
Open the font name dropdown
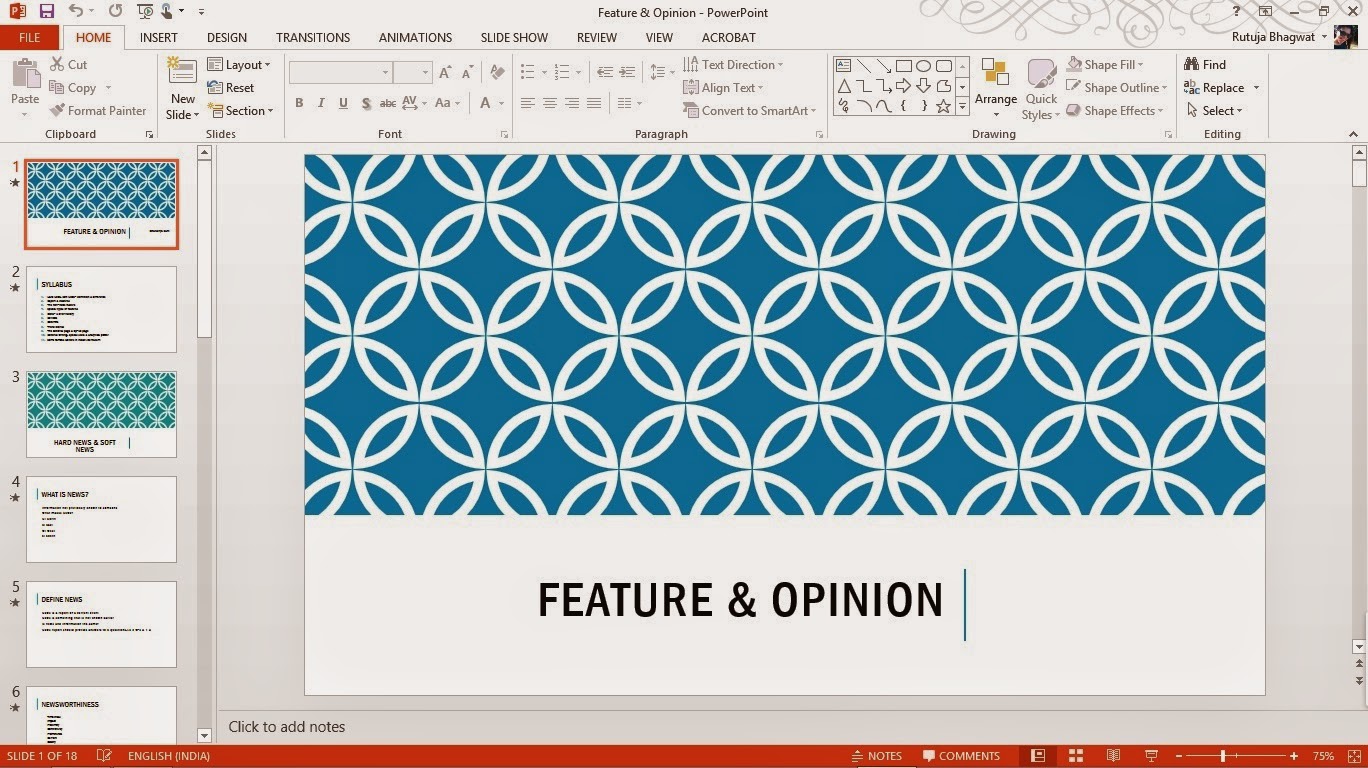(385, 72)
